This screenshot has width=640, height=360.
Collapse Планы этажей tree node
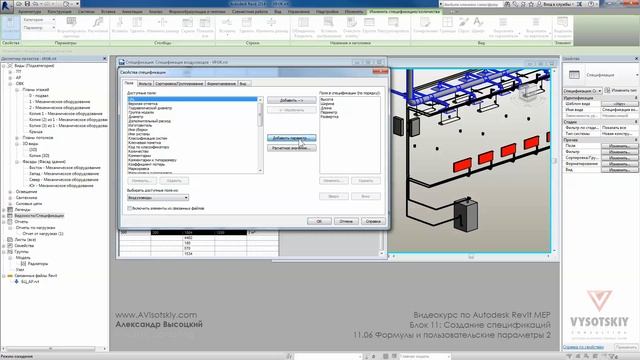click(17, 90)
